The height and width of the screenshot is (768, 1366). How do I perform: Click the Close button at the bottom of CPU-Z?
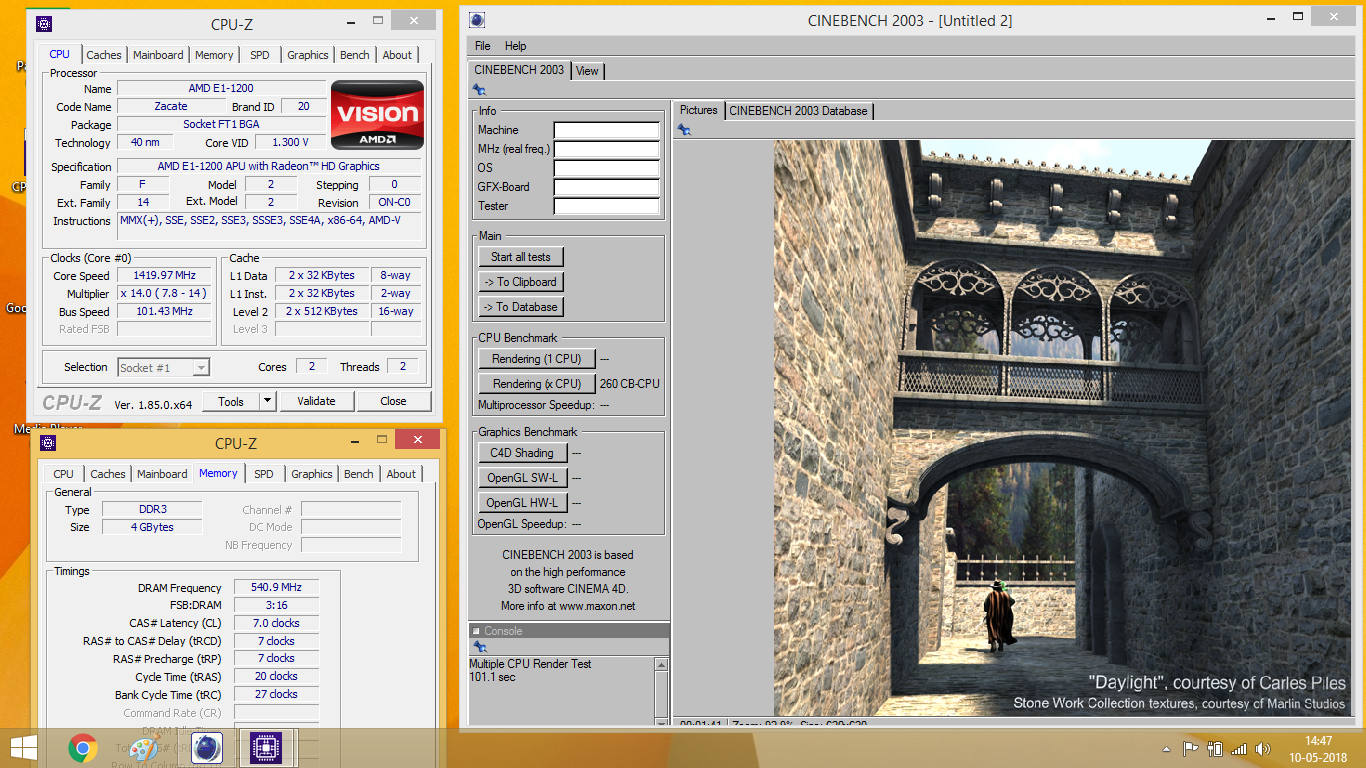click(393, 401)
